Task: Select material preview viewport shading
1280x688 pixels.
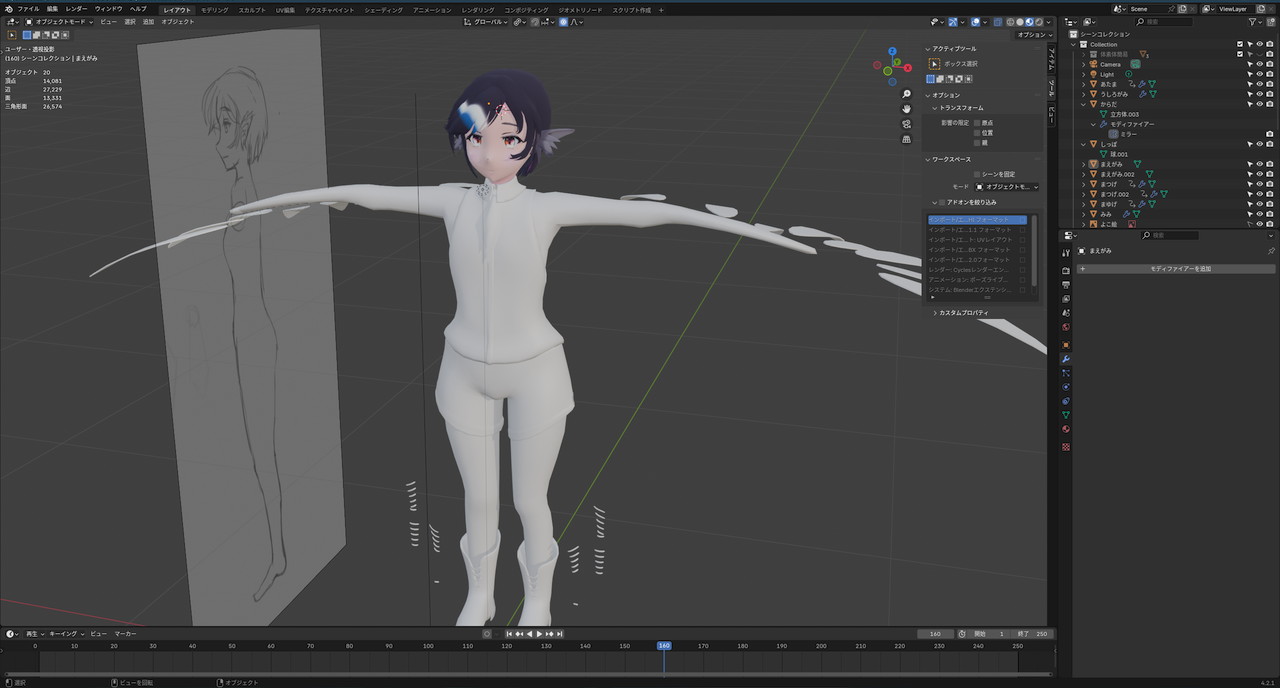Action: (x=1030, y=21)
